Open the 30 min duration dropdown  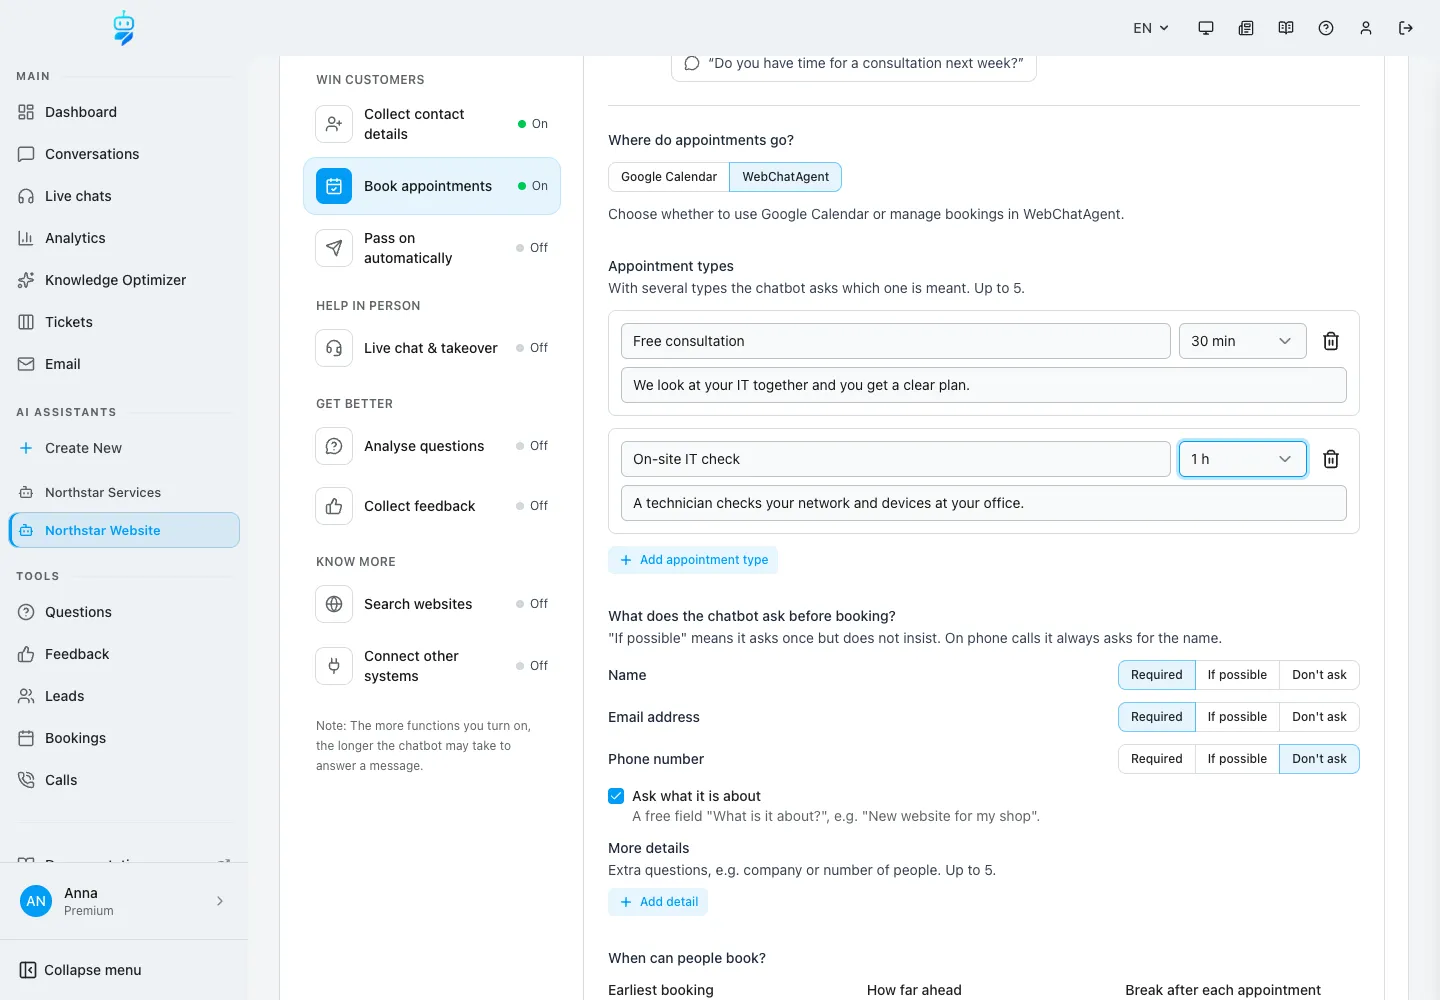1243,341
